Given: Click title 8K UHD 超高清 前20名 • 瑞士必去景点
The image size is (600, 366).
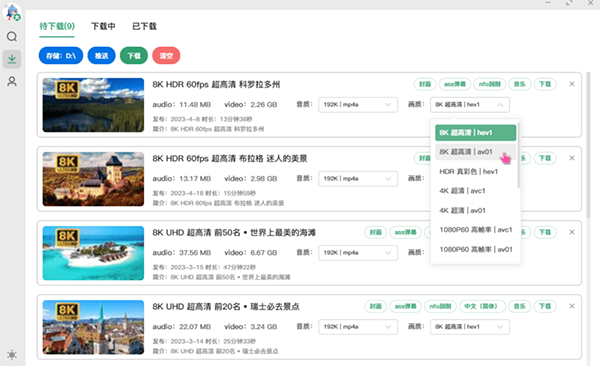Looking at the screenshot, I should pyautogui.click(x=226, y=306).
